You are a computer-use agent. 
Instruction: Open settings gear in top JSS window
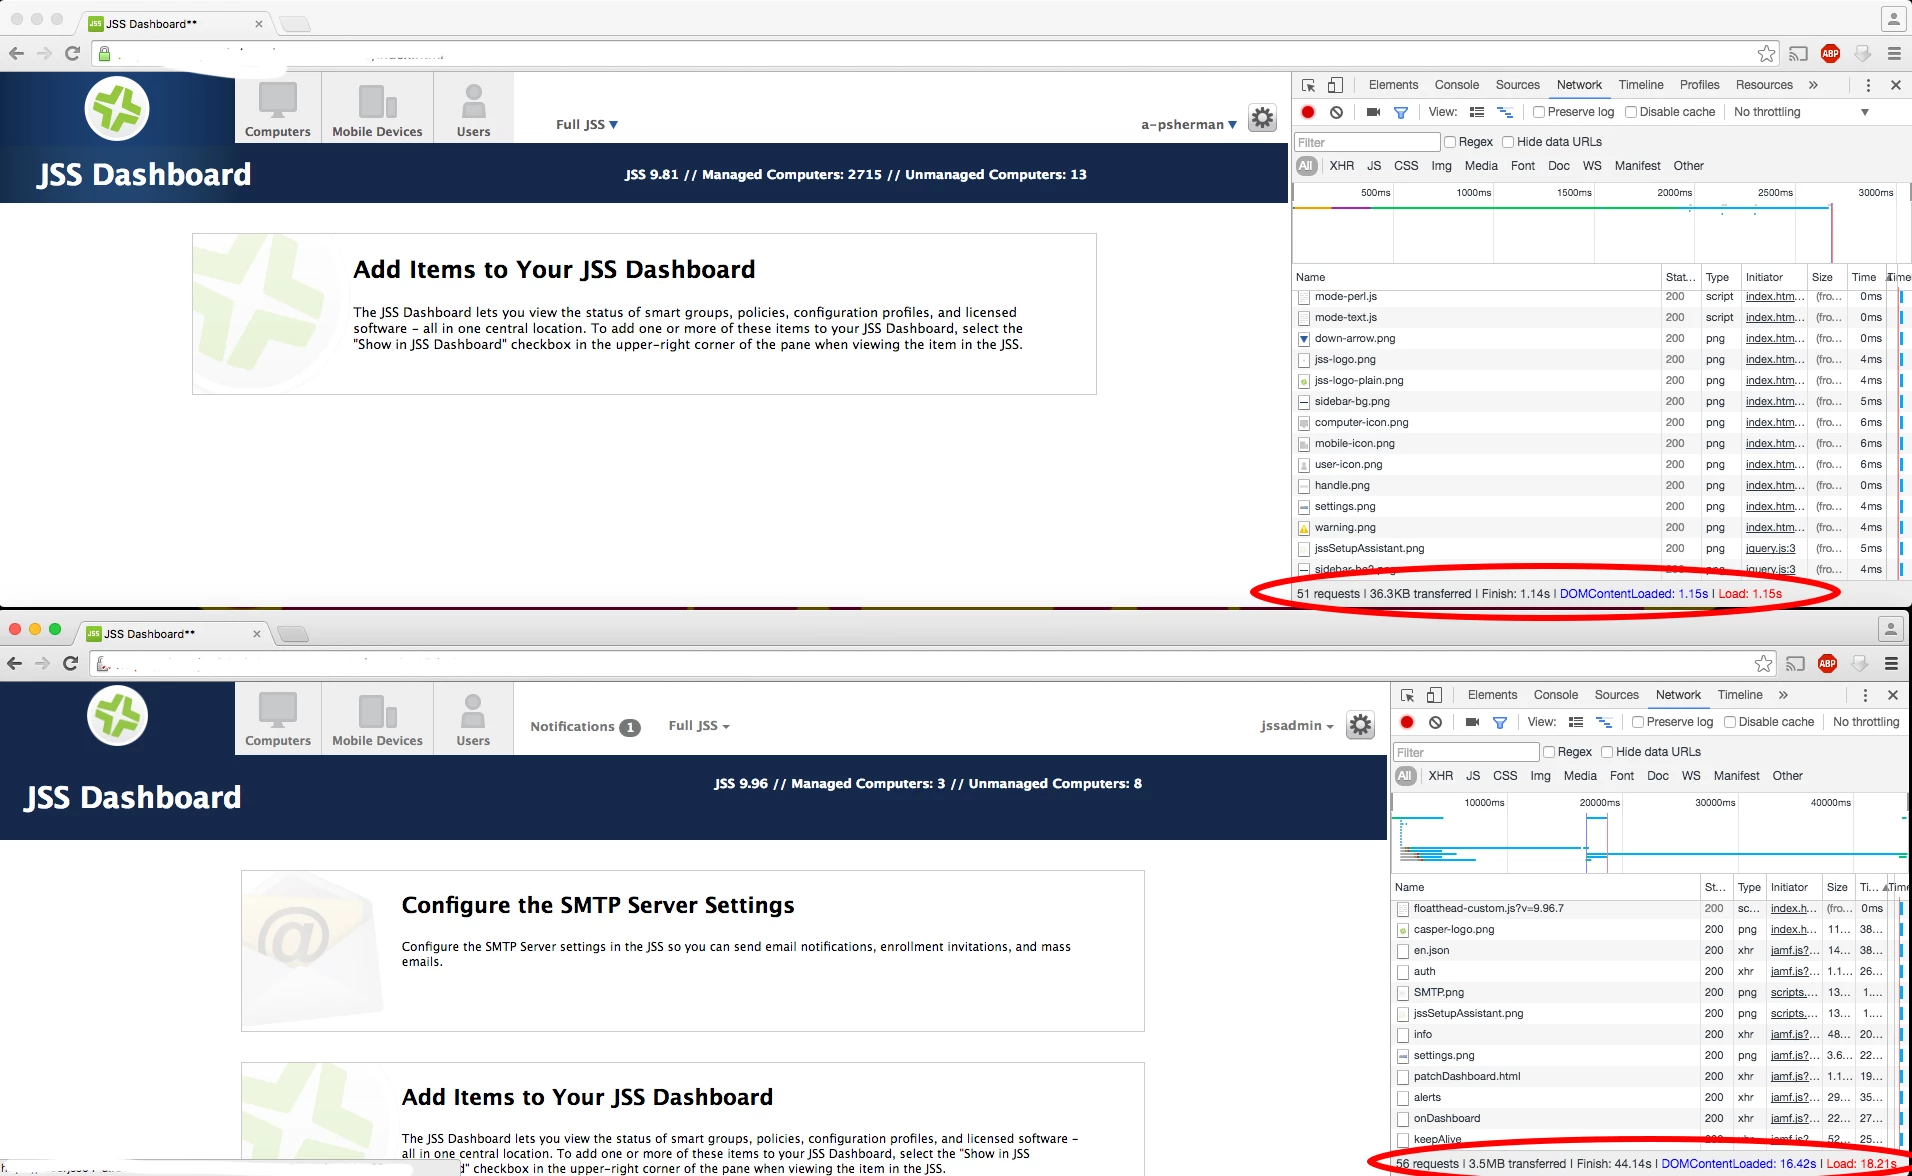click(1263, 118)
